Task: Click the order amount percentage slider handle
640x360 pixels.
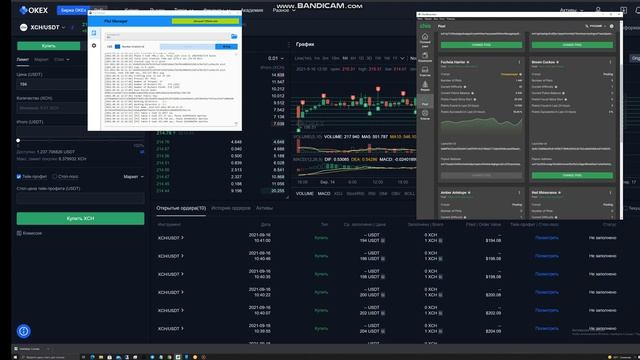Action: click(18, 140)
